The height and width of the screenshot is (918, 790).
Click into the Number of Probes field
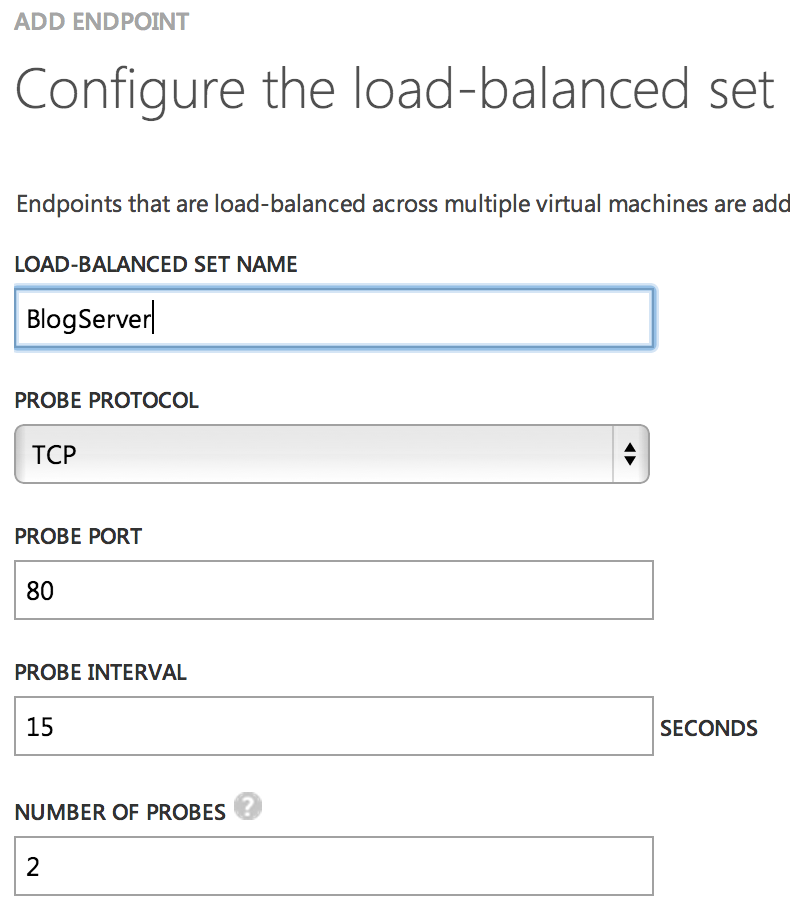pyautogui.click(x=333, y=866)
